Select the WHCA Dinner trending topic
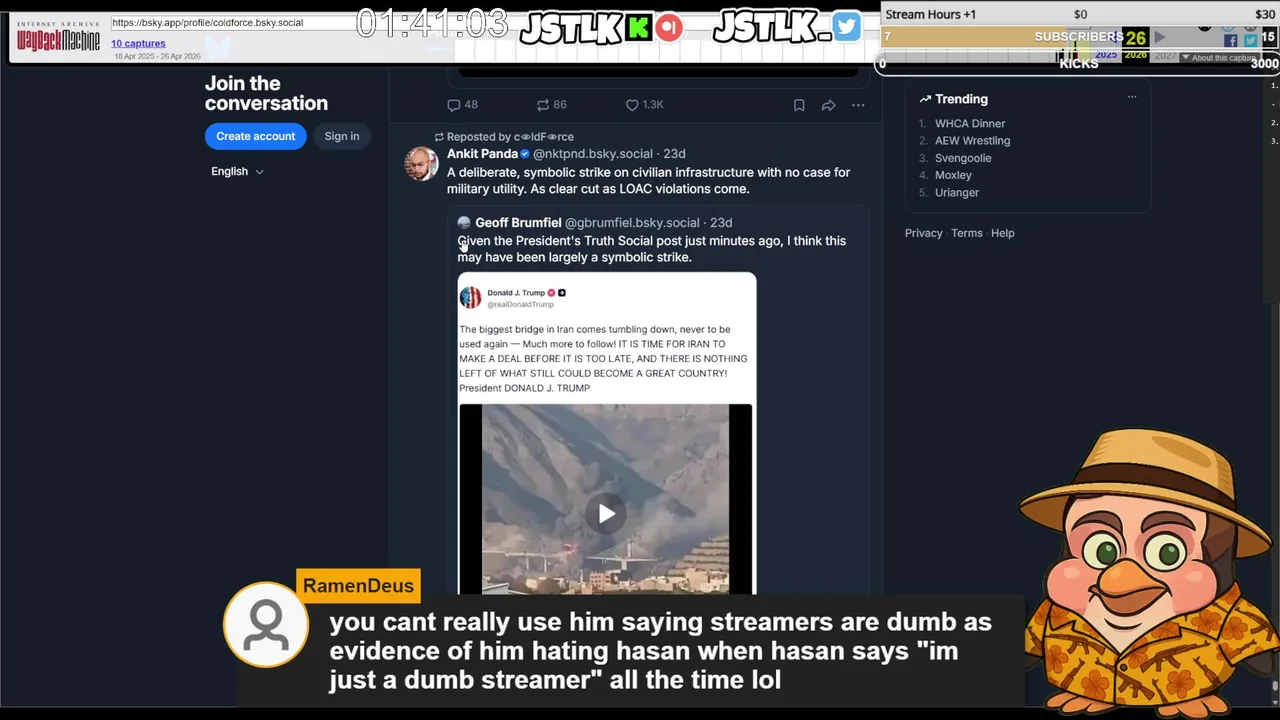 tap(970, 124)
